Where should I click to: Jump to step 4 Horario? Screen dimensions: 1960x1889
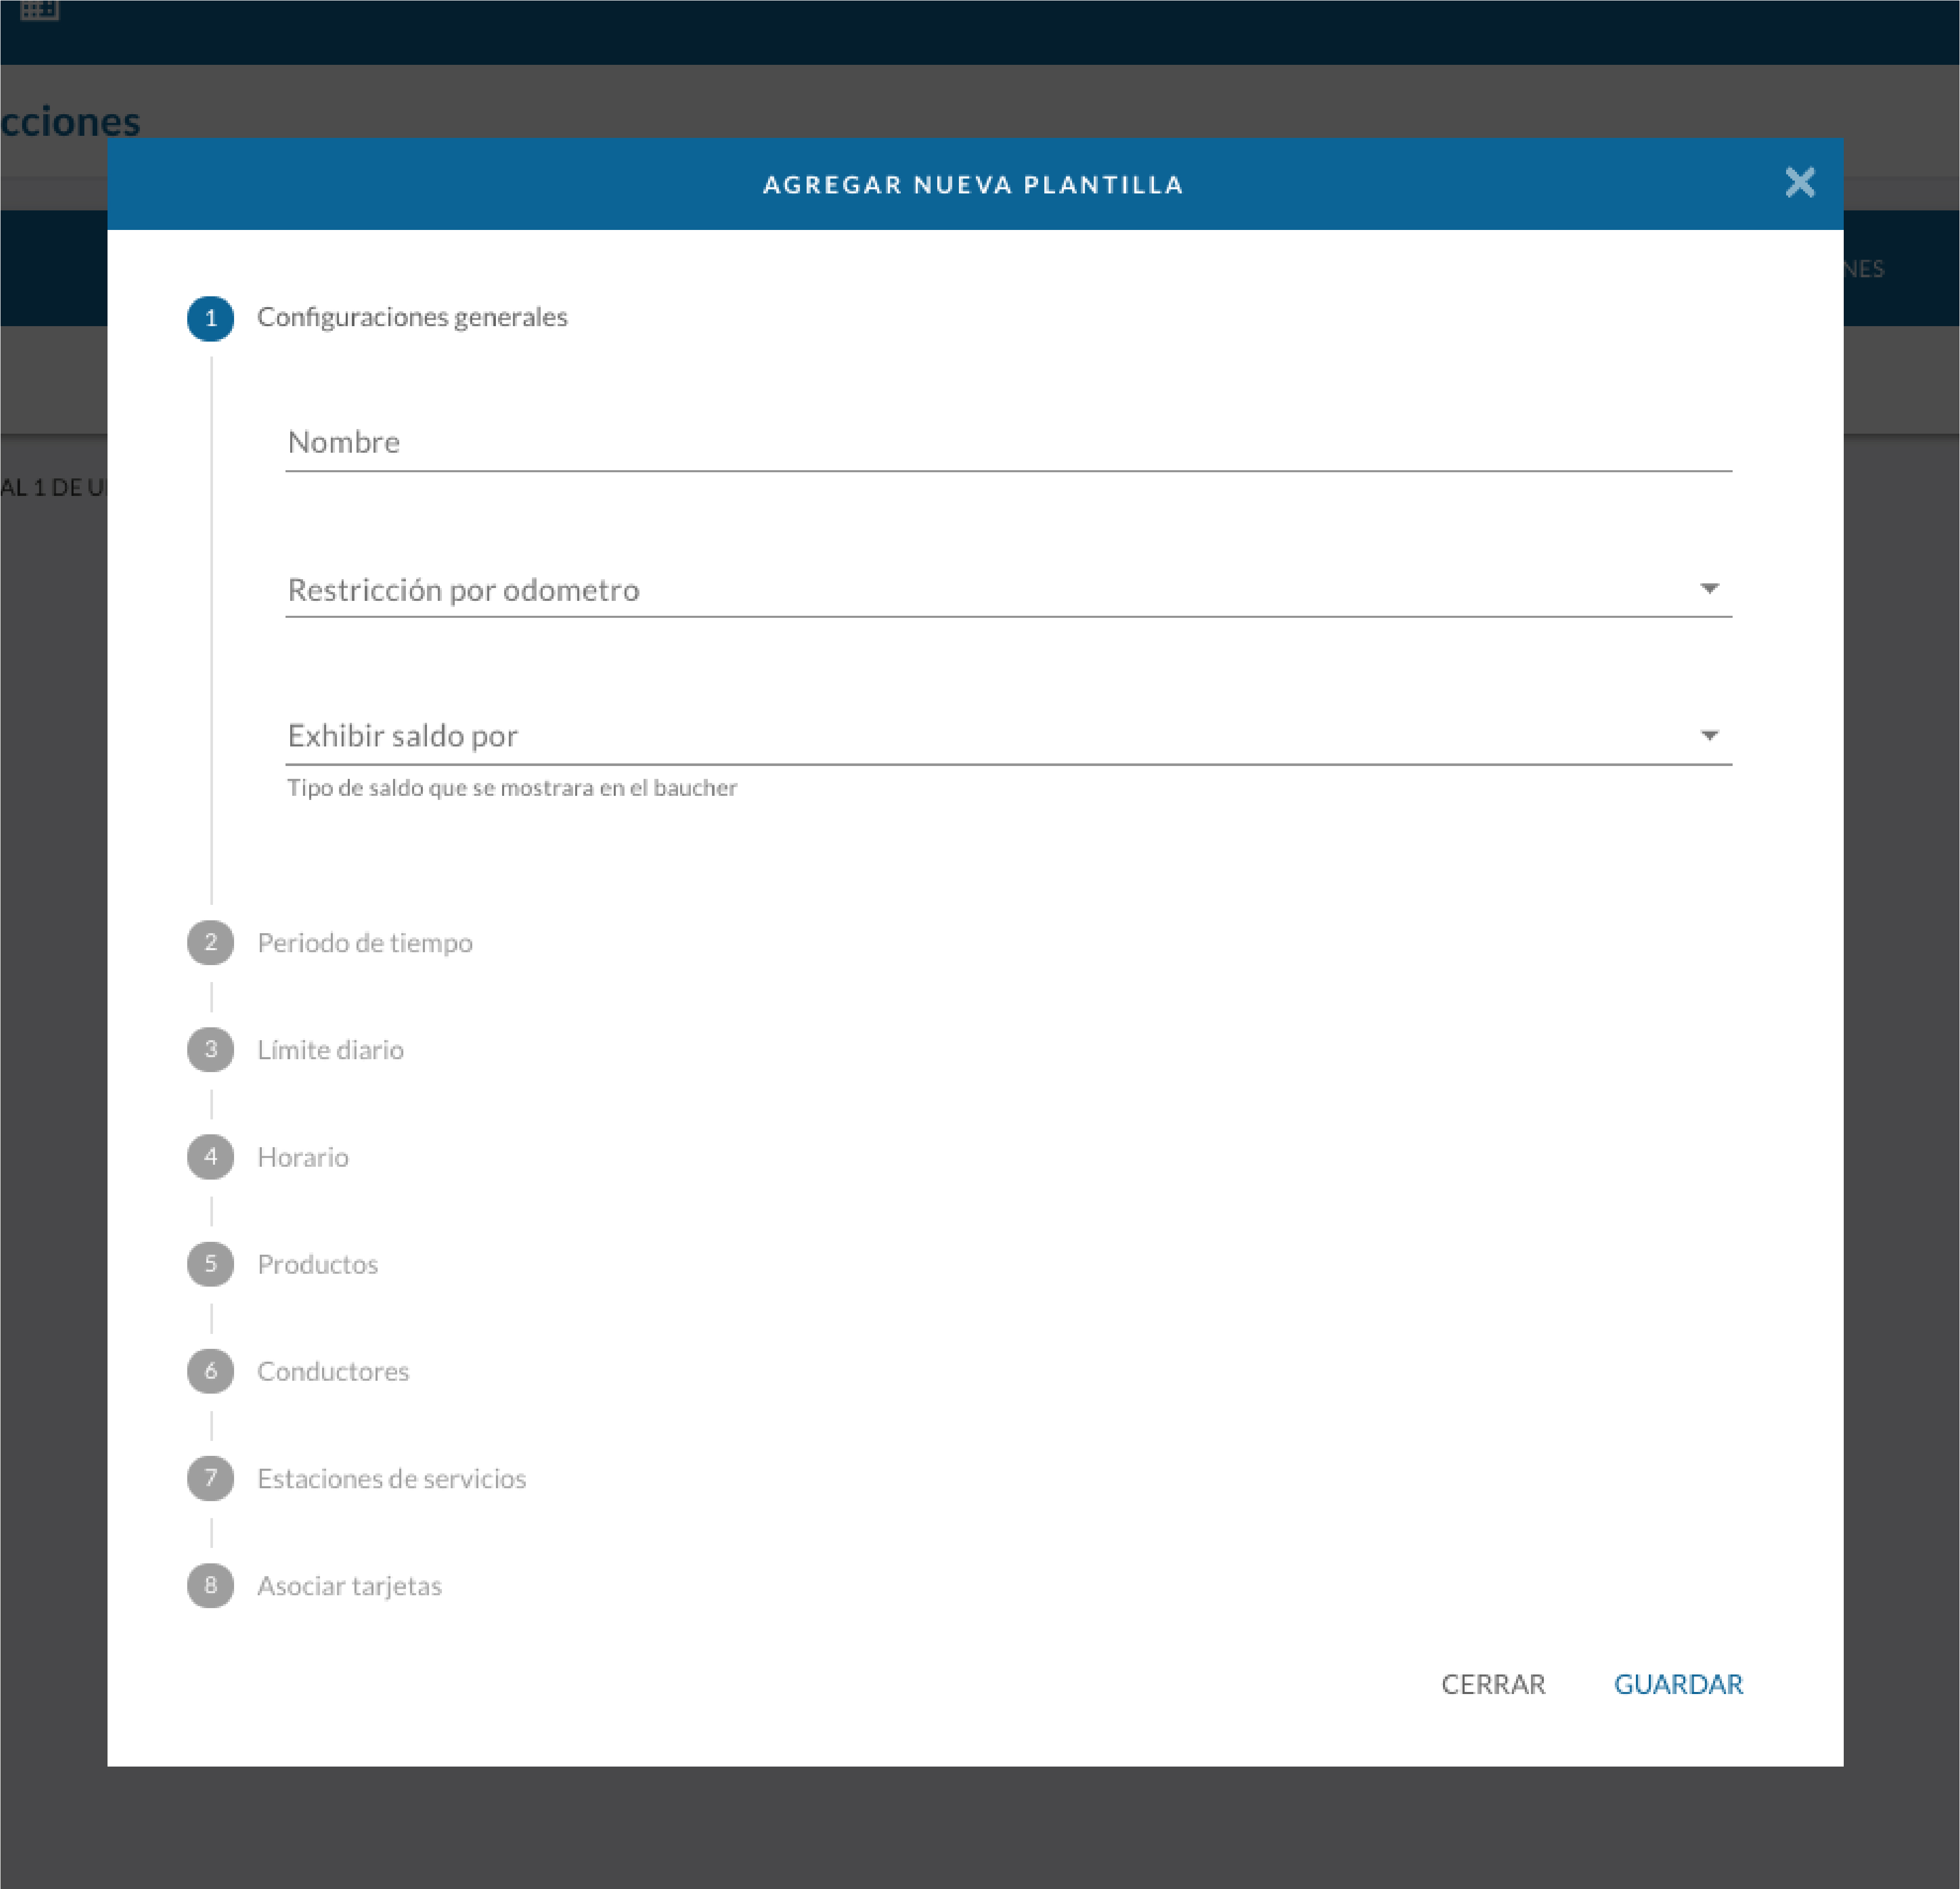[268, 1157]
